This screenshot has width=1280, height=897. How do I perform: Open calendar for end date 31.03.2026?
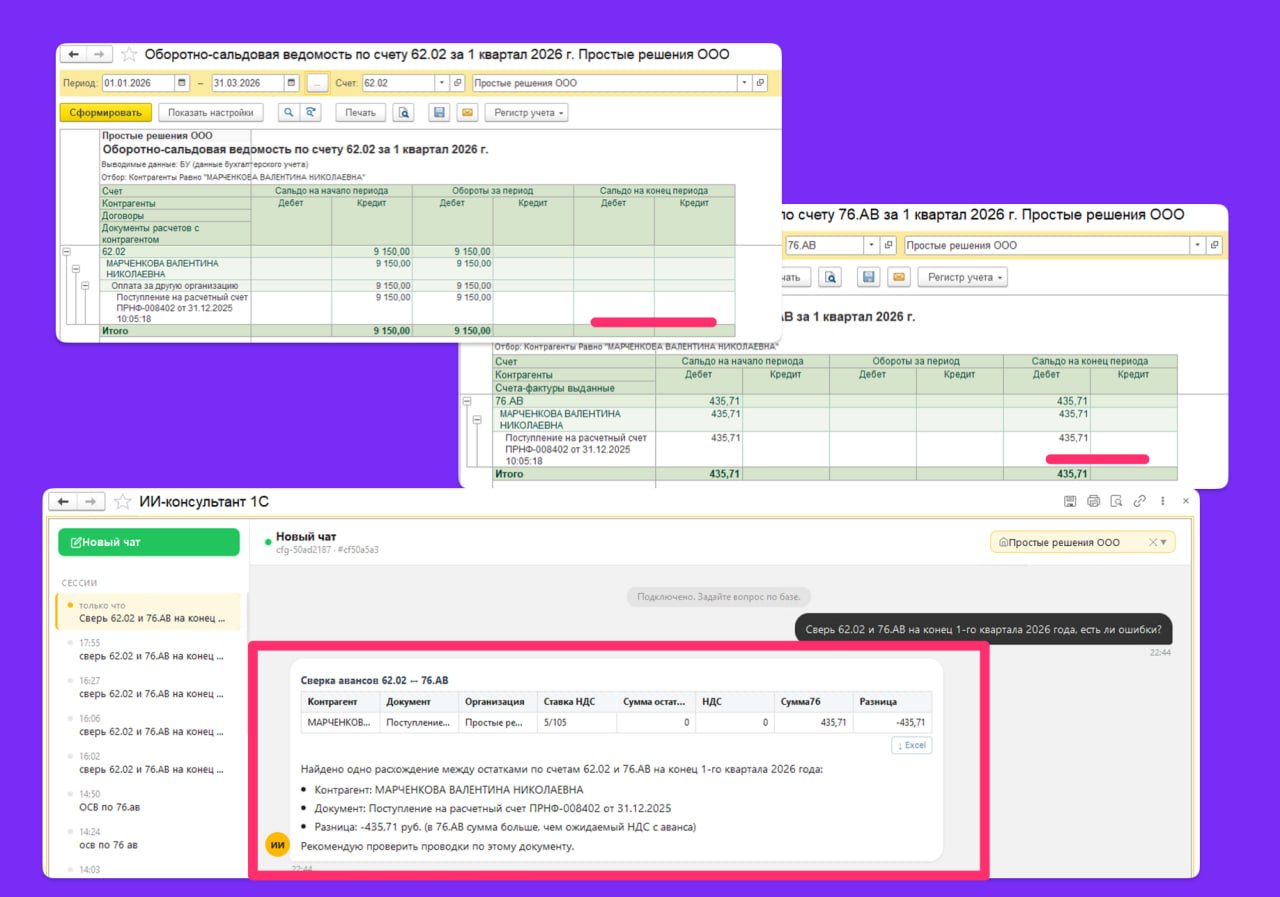[x=292, y=83]
